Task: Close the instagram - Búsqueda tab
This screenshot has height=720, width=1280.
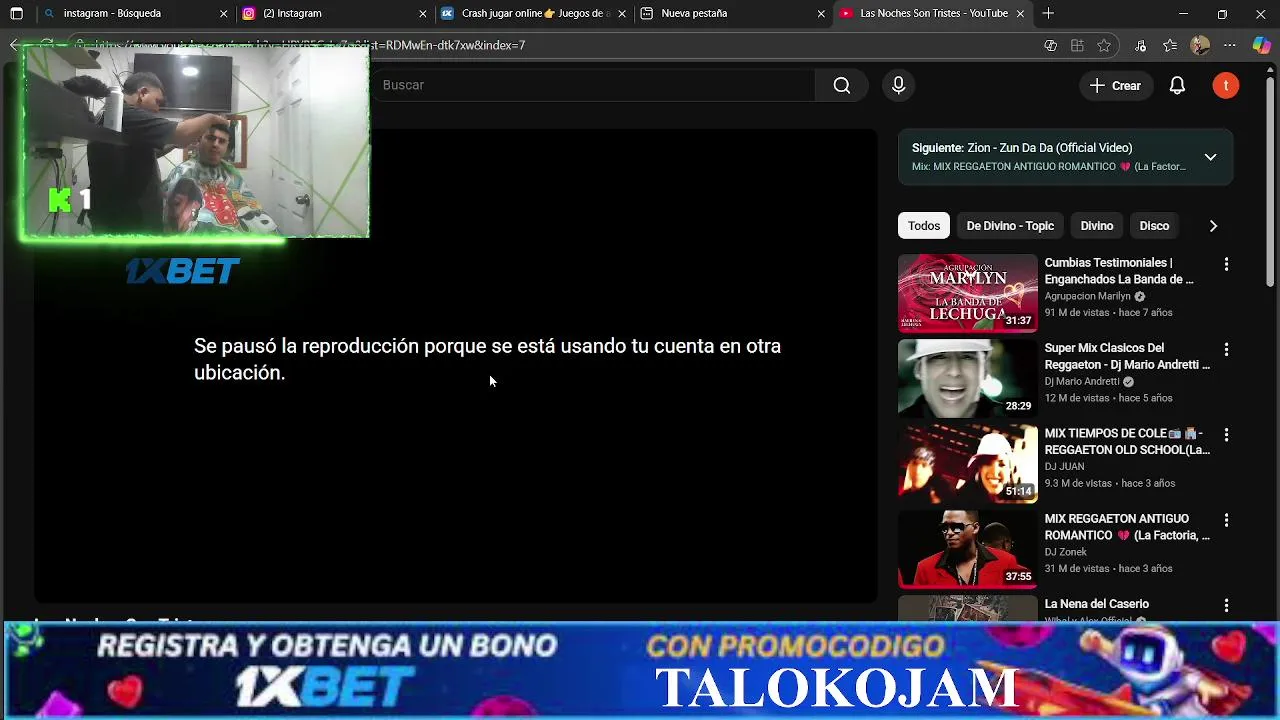Action: tap(223, 14)
